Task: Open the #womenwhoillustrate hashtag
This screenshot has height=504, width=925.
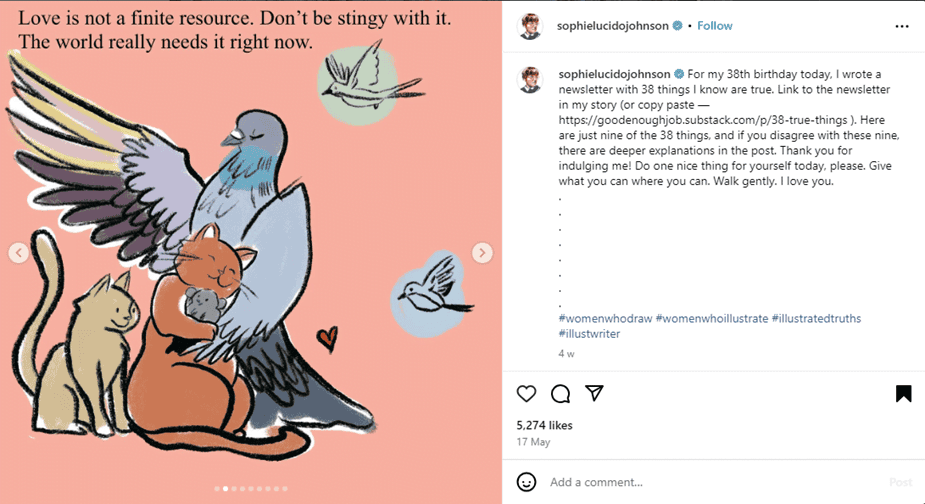Action: pyautogui.click(x=711, y=319)
